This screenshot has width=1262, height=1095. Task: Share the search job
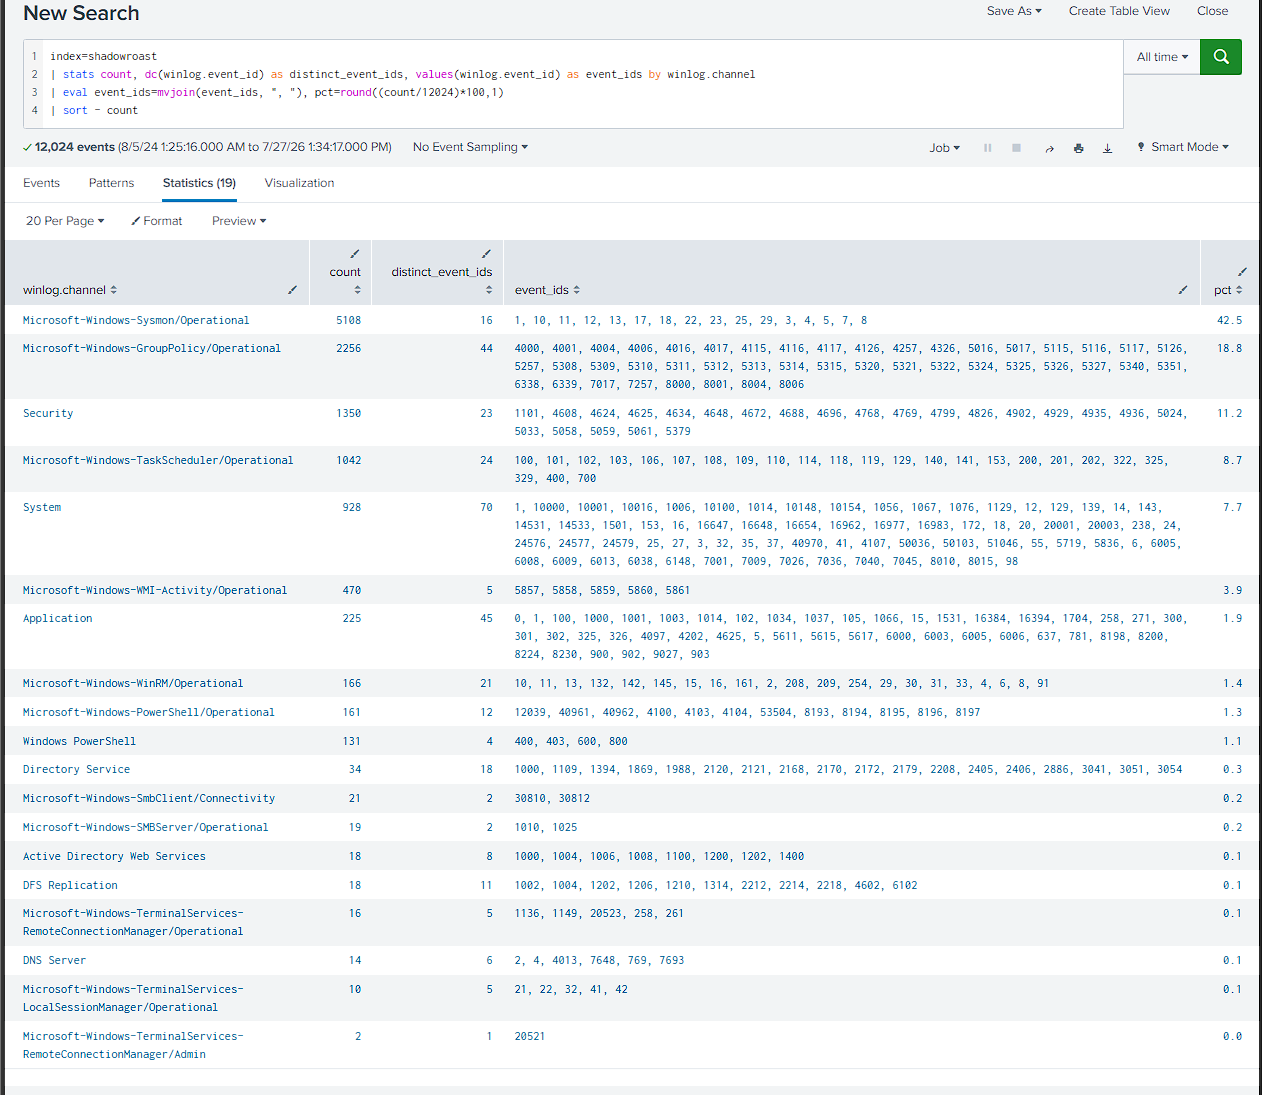(x=1049, y=148)
